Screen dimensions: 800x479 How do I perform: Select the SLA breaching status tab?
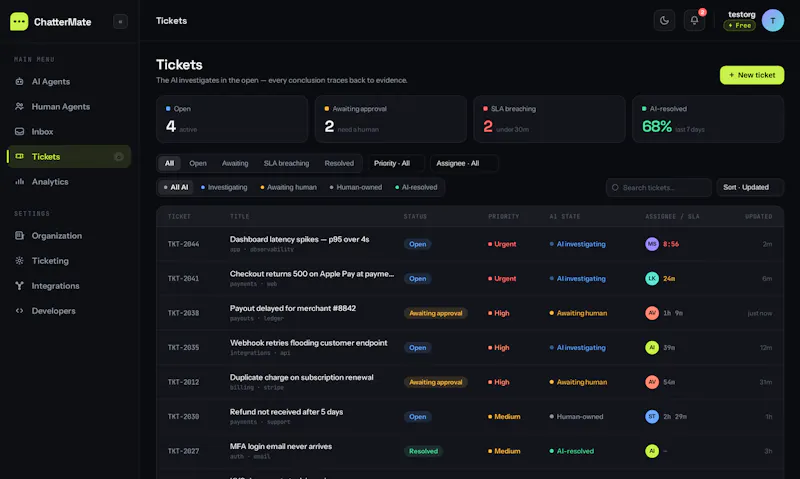286,163
